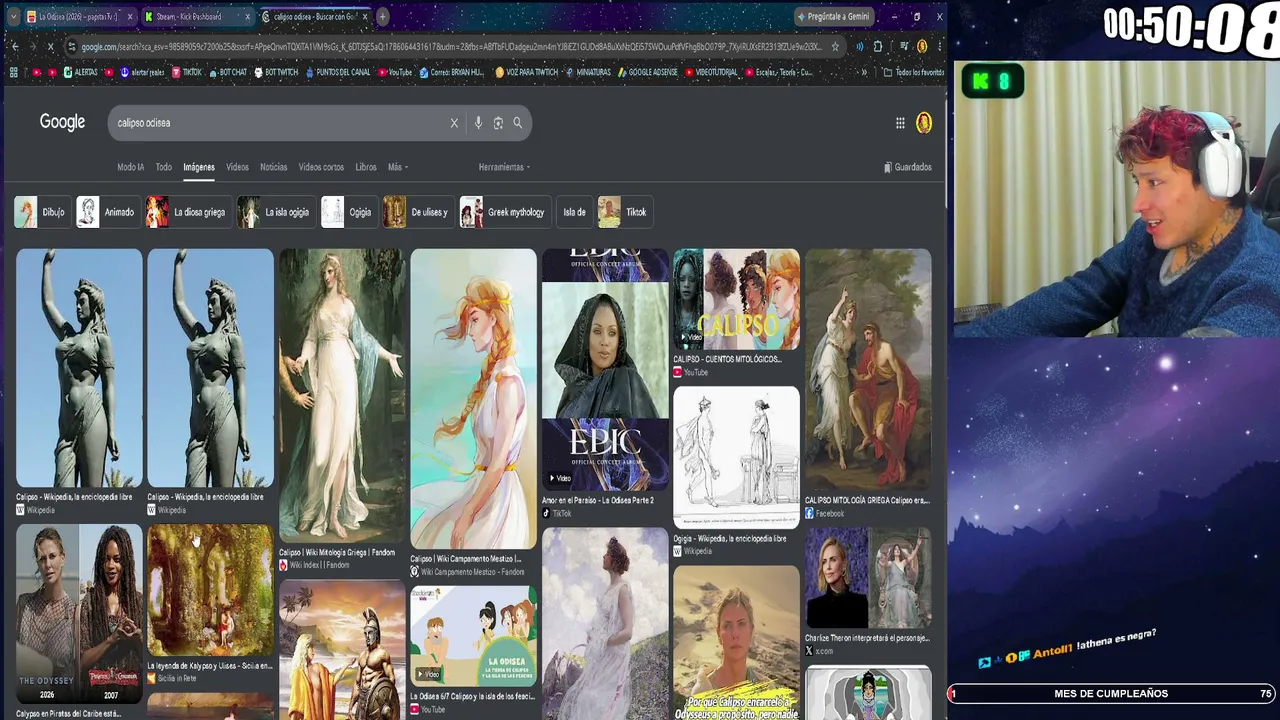Filter images by the 'Dibujo' chip
1280x720 pixels.
(x=41, y=212)
